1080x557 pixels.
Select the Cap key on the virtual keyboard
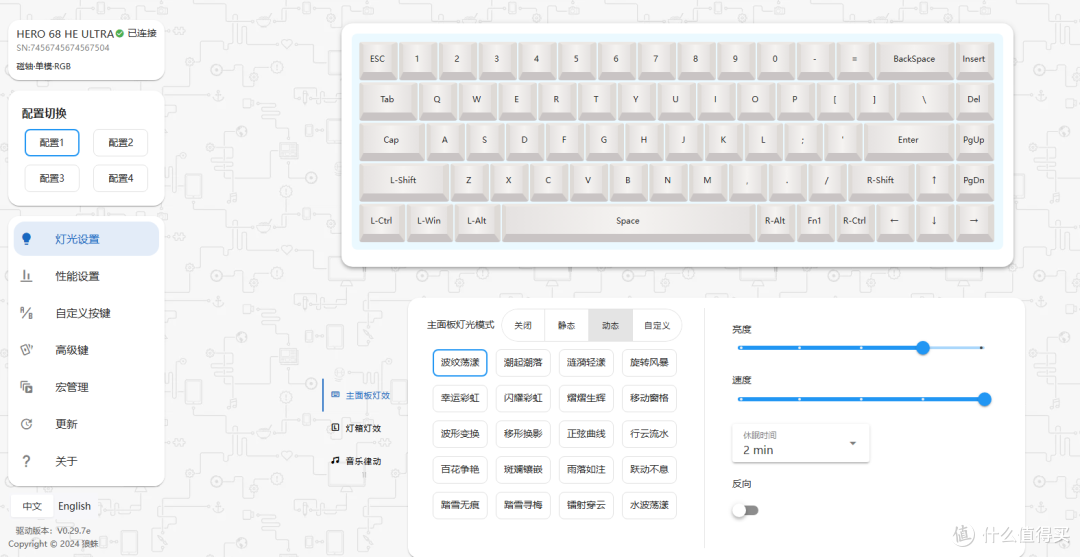point(391,140)
